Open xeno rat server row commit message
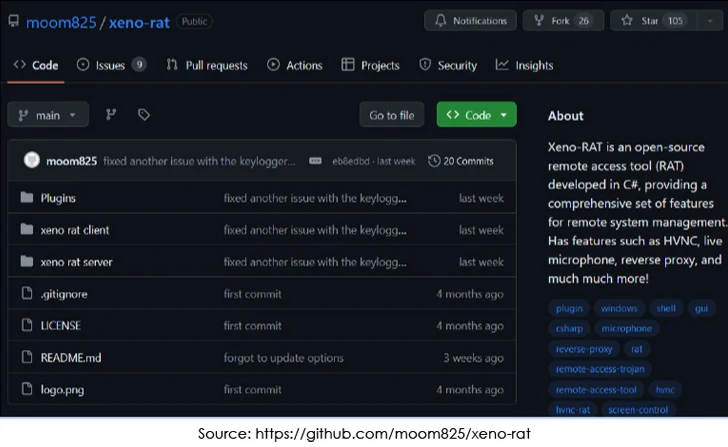This screenshot has width=728, height=447. (x=315, y=262)
